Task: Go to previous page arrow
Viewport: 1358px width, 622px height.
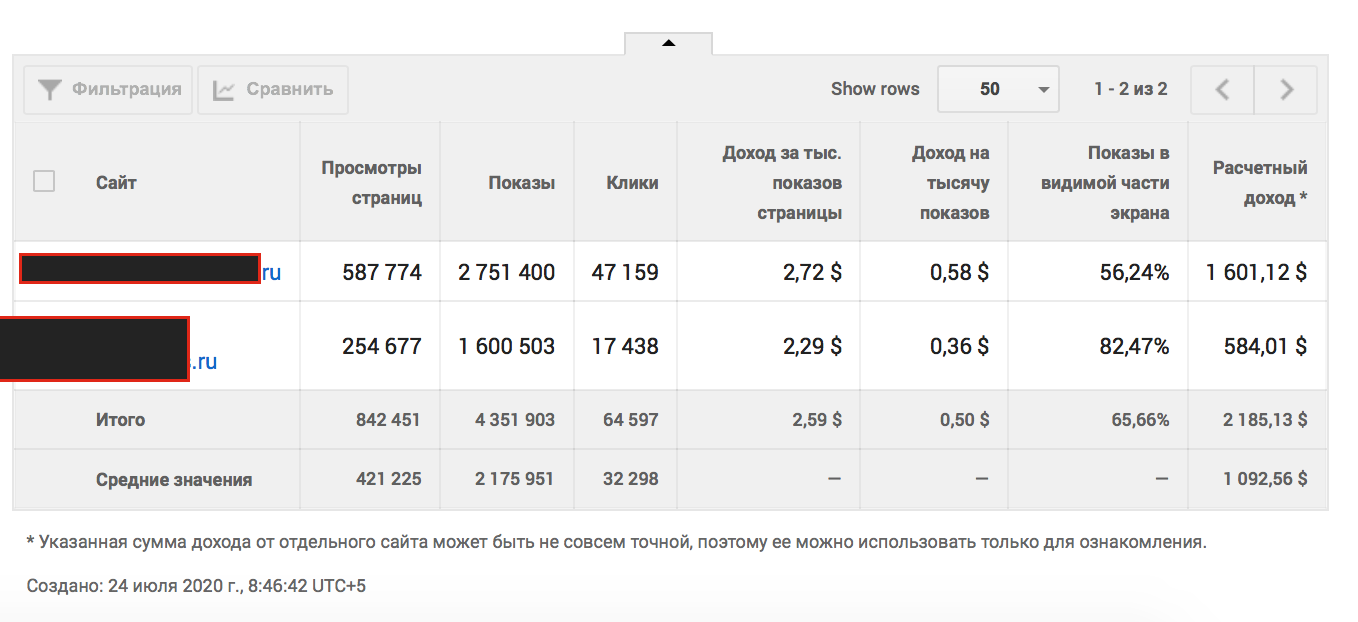Action: [1222, 90]
